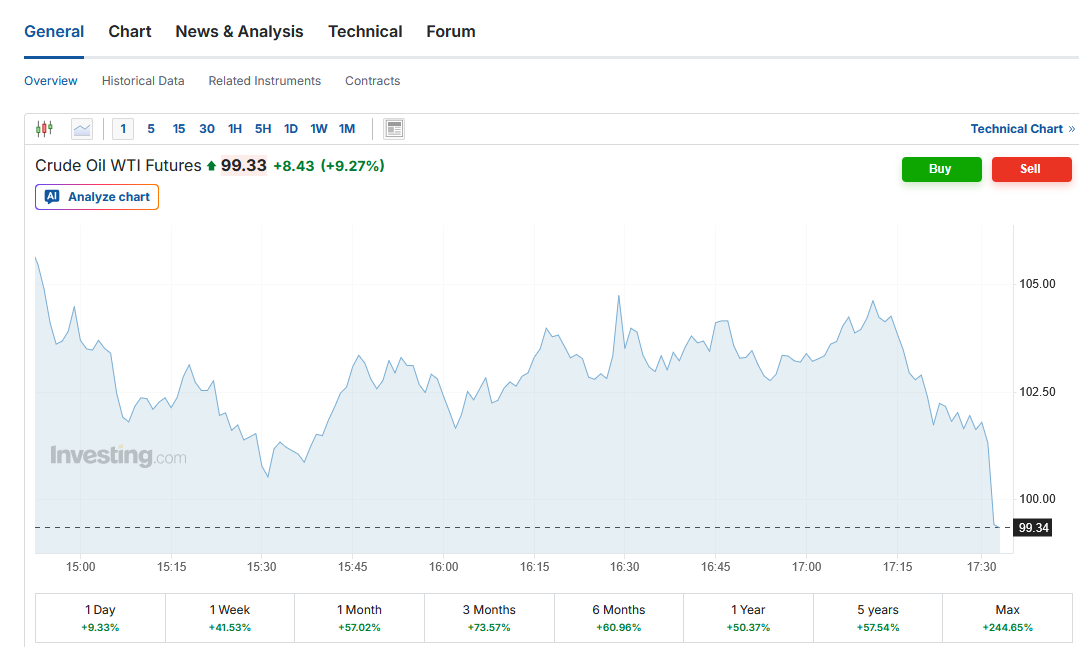
Task: Select the area chart icon
Action: (x=82, y=129)
